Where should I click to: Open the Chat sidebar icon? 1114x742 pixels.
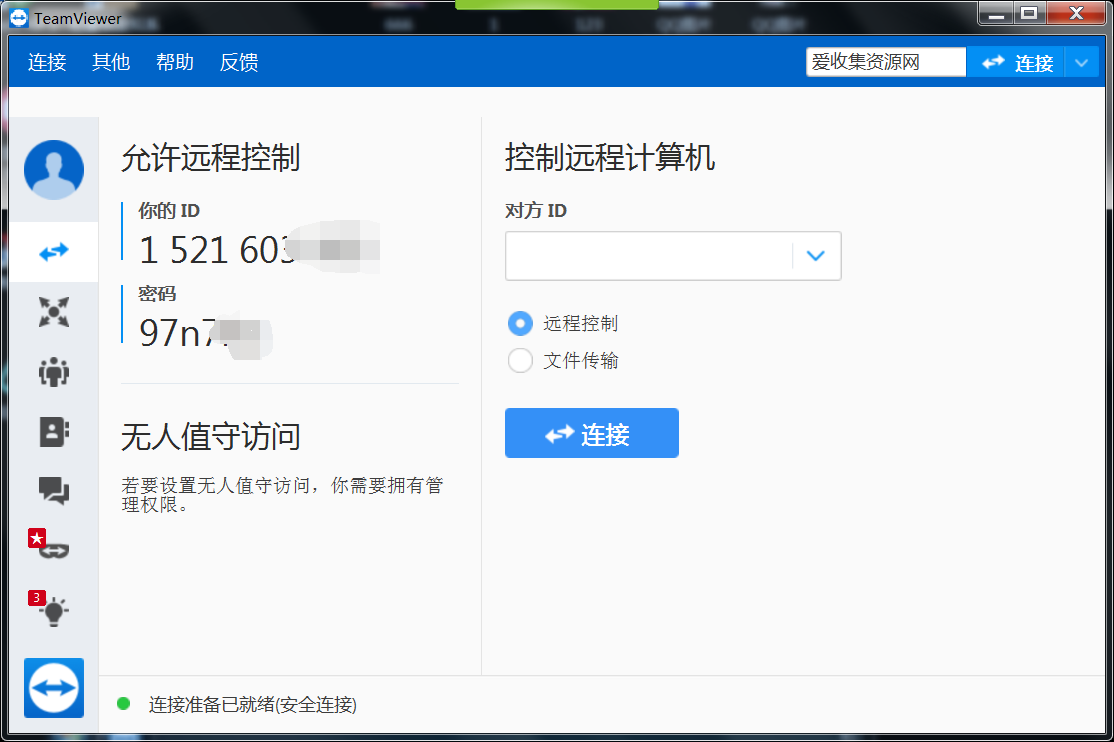54,490
